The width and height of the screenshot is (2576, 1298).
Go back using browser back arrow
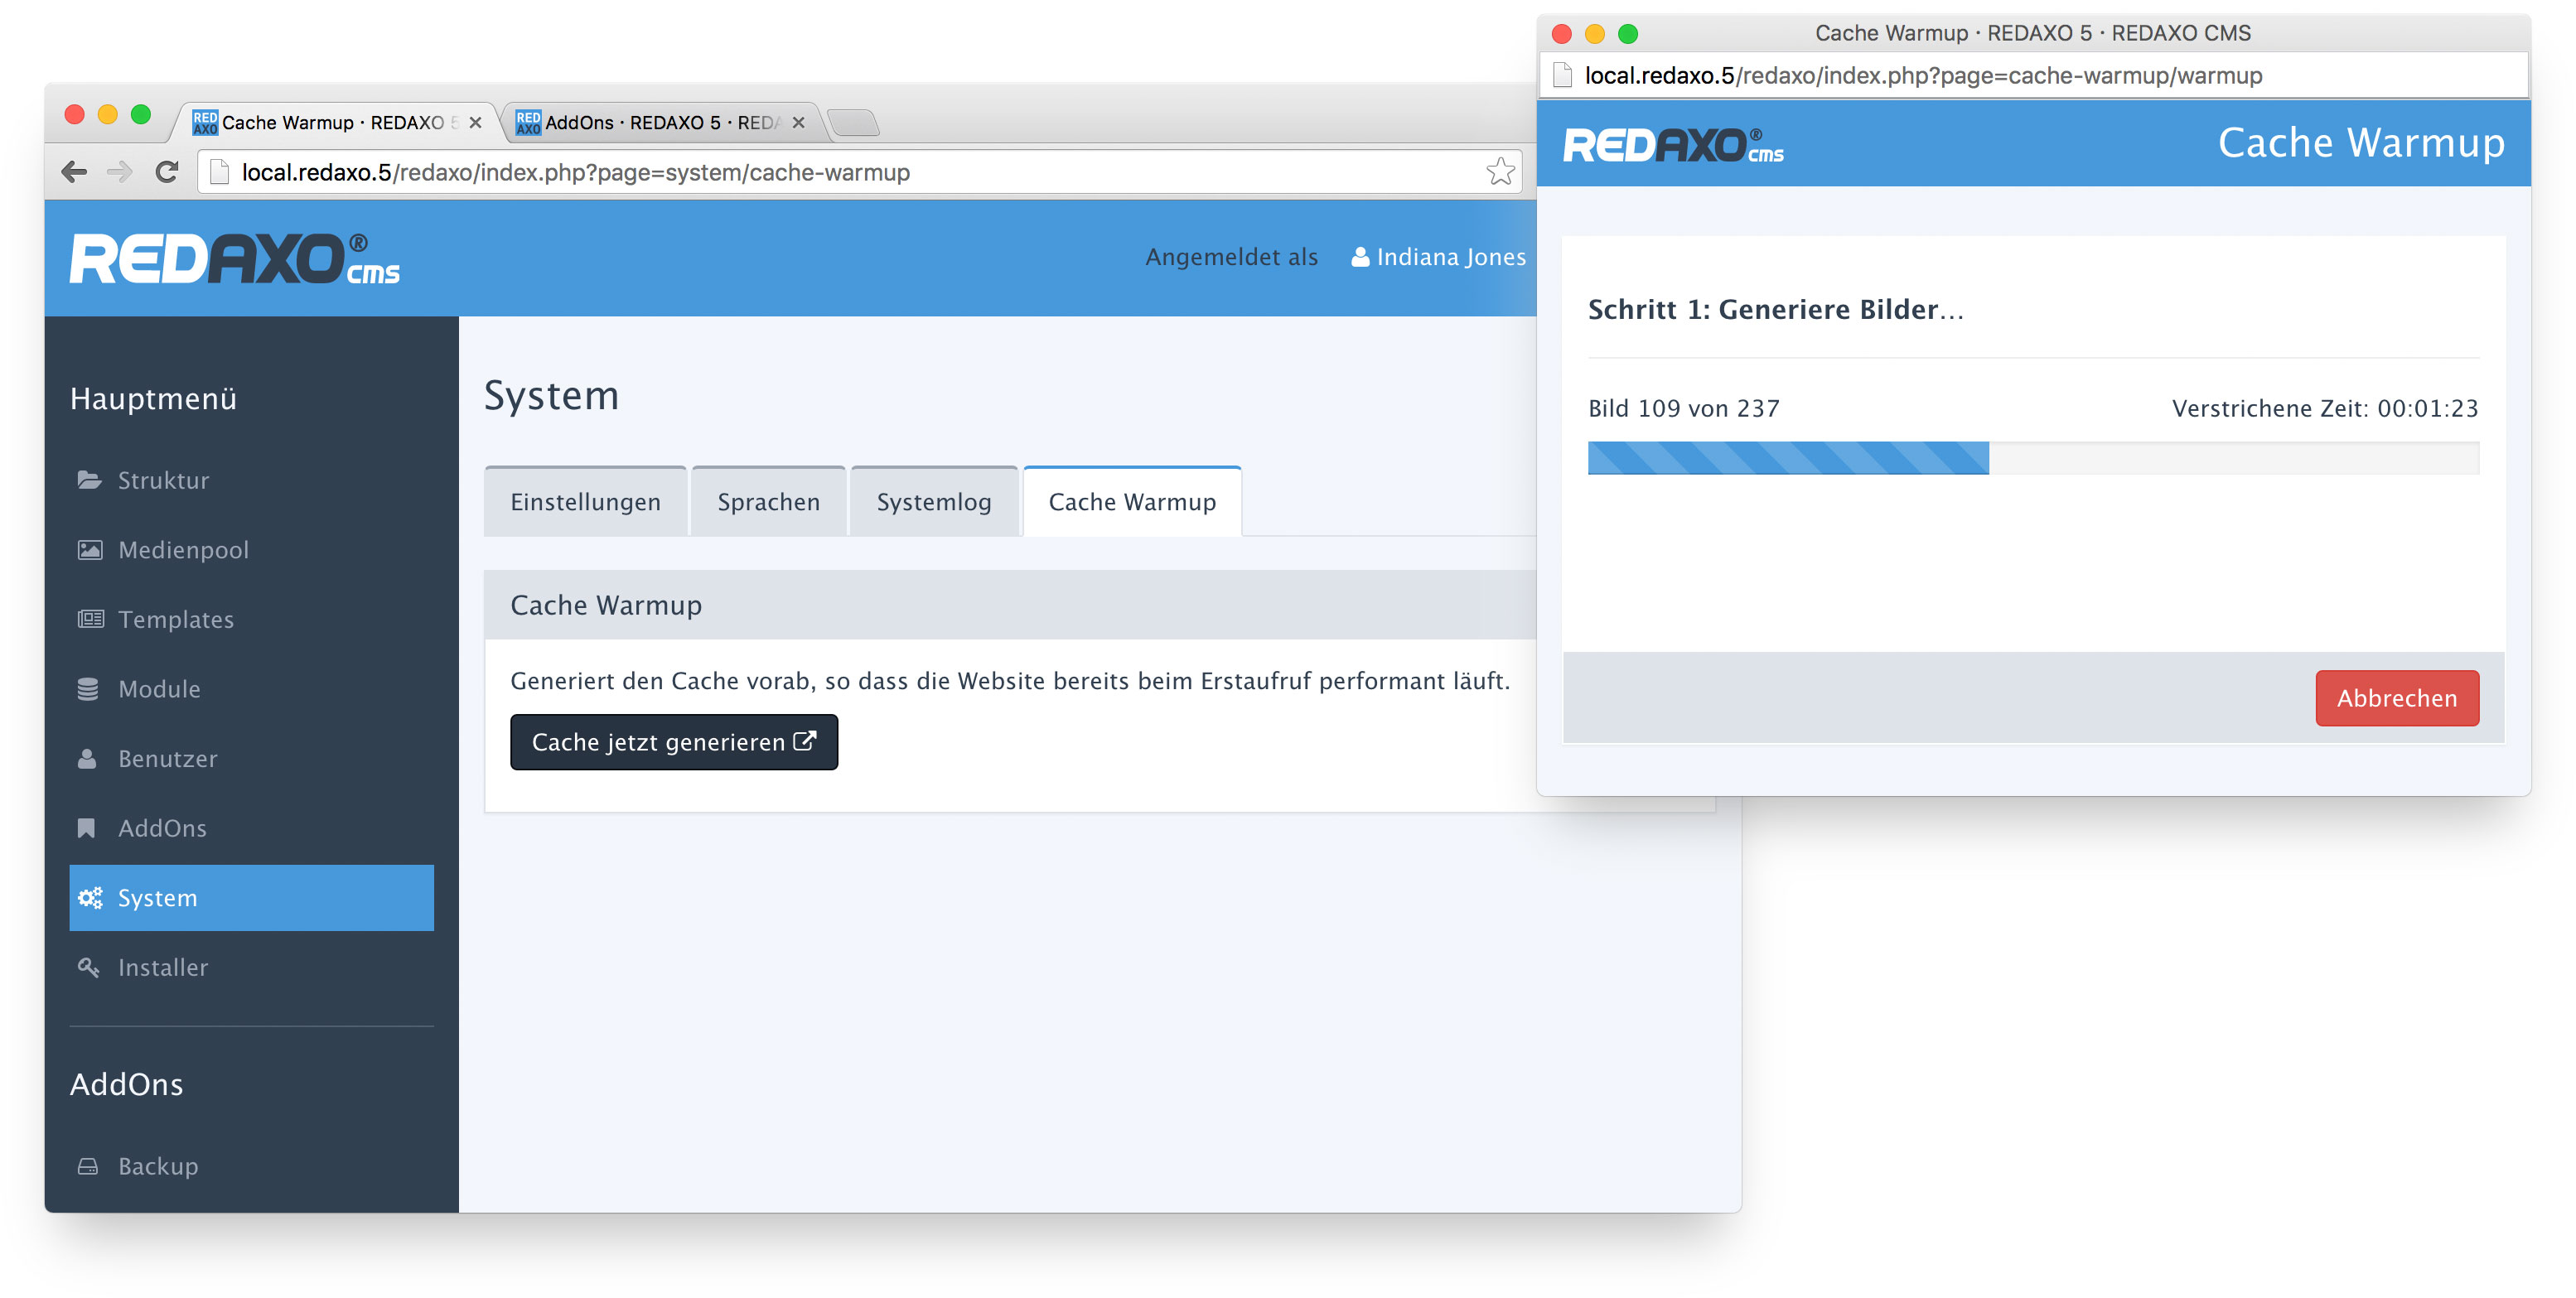(x=74, y=172)
